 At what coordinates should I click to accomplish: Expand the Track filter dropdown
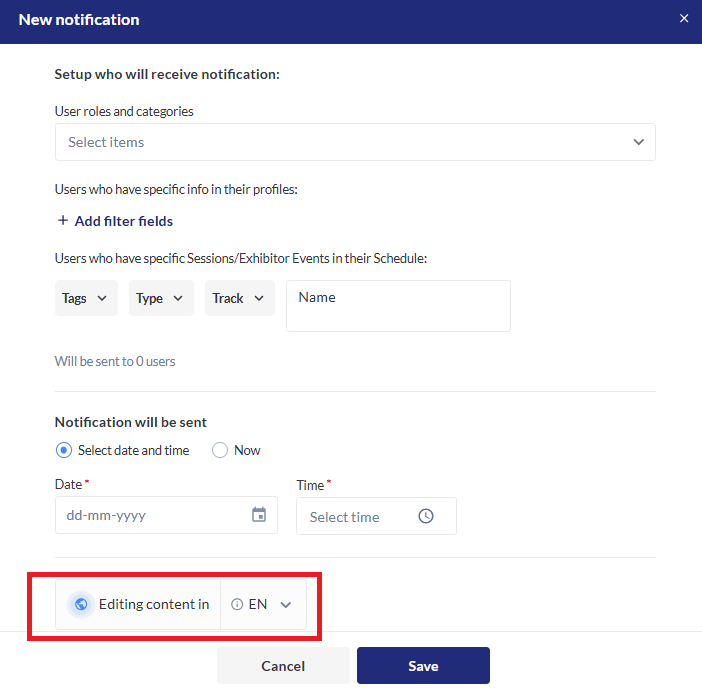point(240,298)
